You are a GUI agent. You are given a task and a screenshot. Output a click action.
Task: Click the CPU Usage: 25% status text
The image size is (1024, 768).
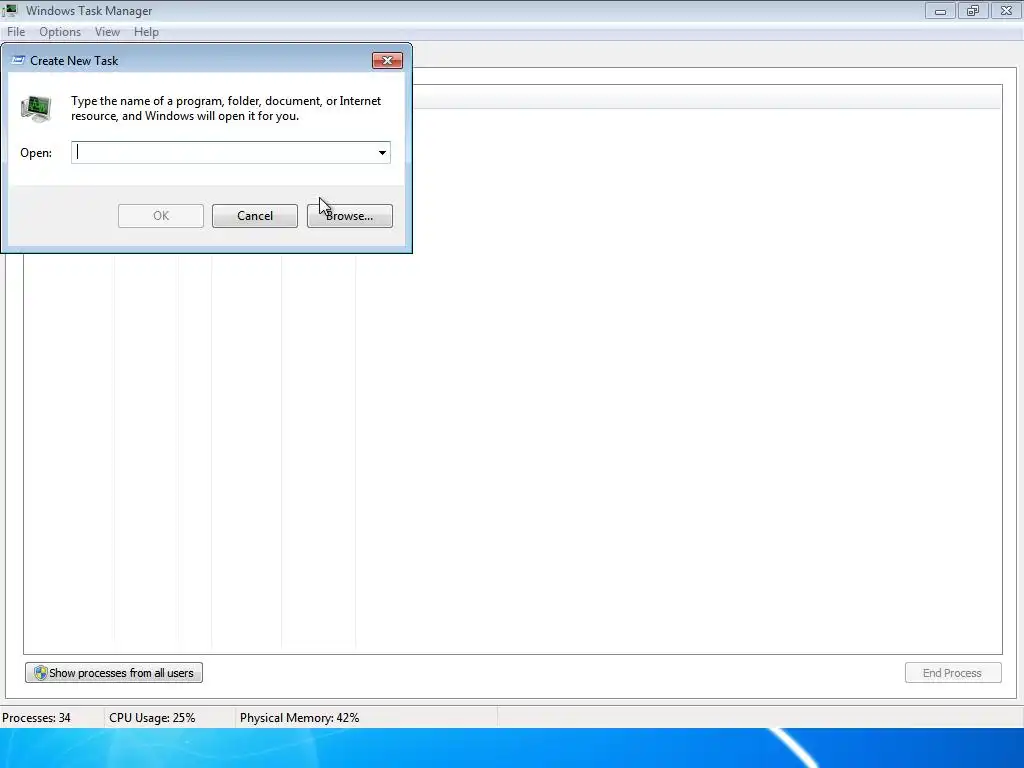152,718
